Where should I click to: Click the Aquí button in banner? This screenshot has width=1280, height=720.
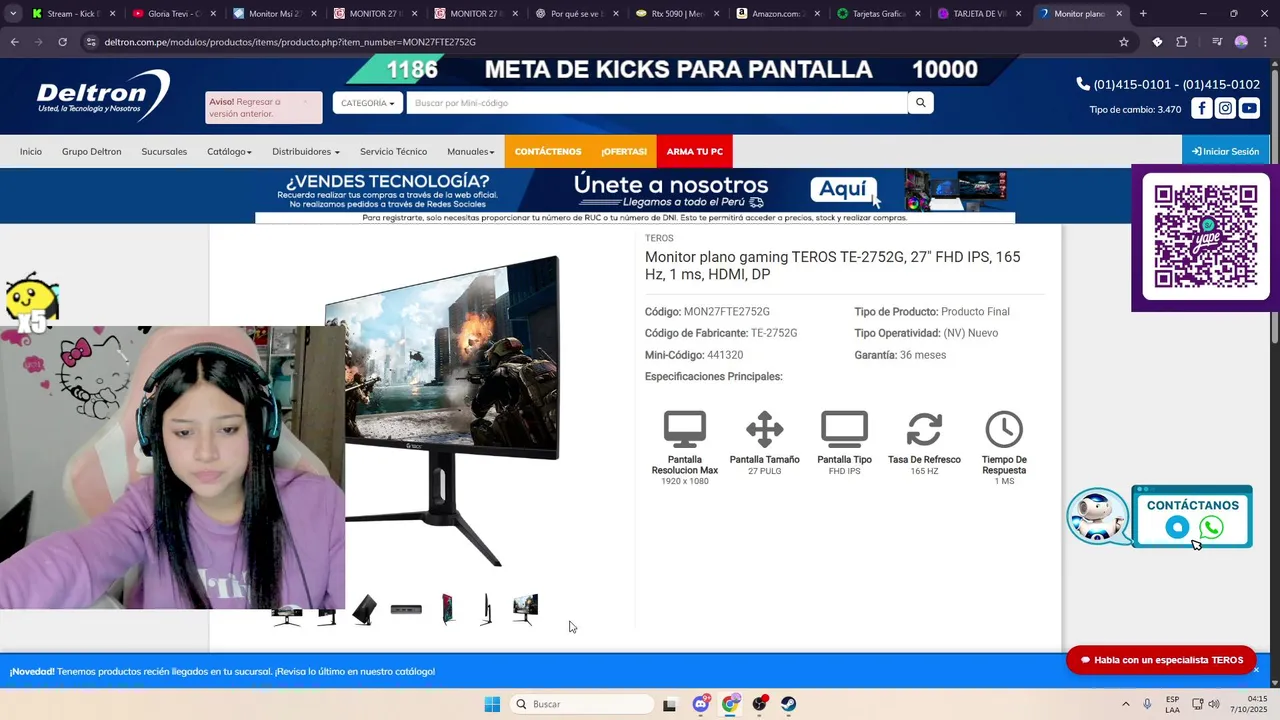(843, 189)
